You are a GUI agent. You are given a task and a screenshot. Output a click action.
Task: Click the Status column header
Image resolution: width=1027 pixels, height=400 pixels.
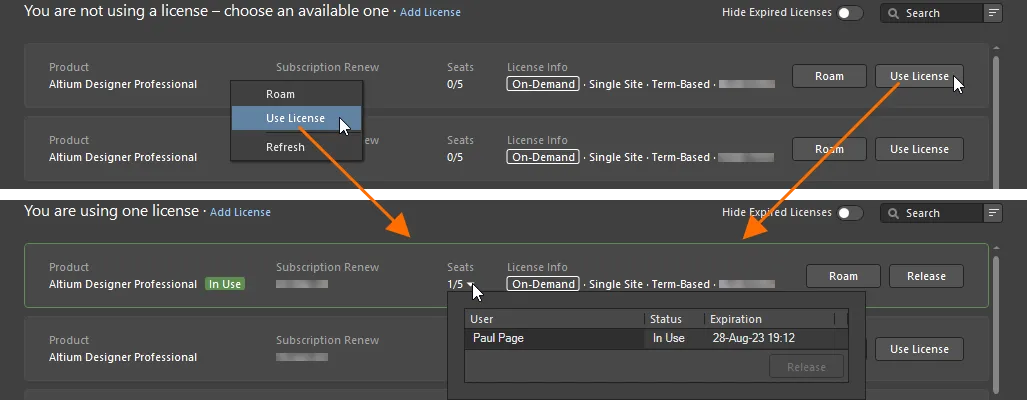pyautogui.click(x=674, y=319)
